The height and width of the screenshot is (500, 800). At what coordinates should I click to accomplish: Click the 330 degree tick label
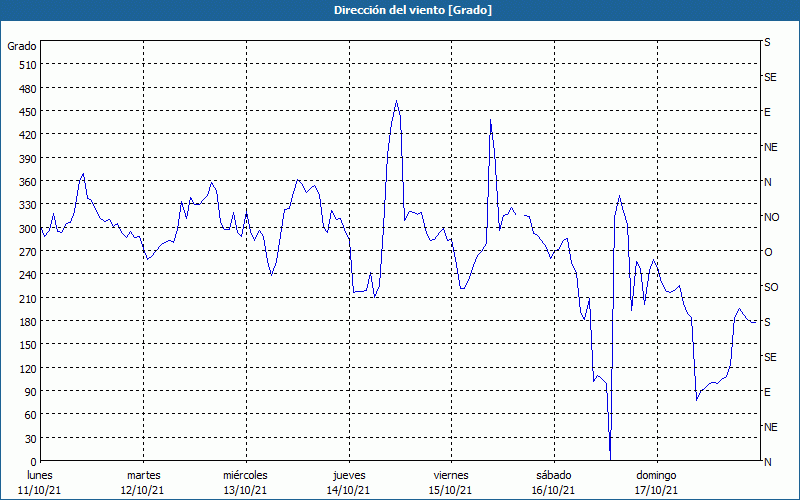coord(28,206)
